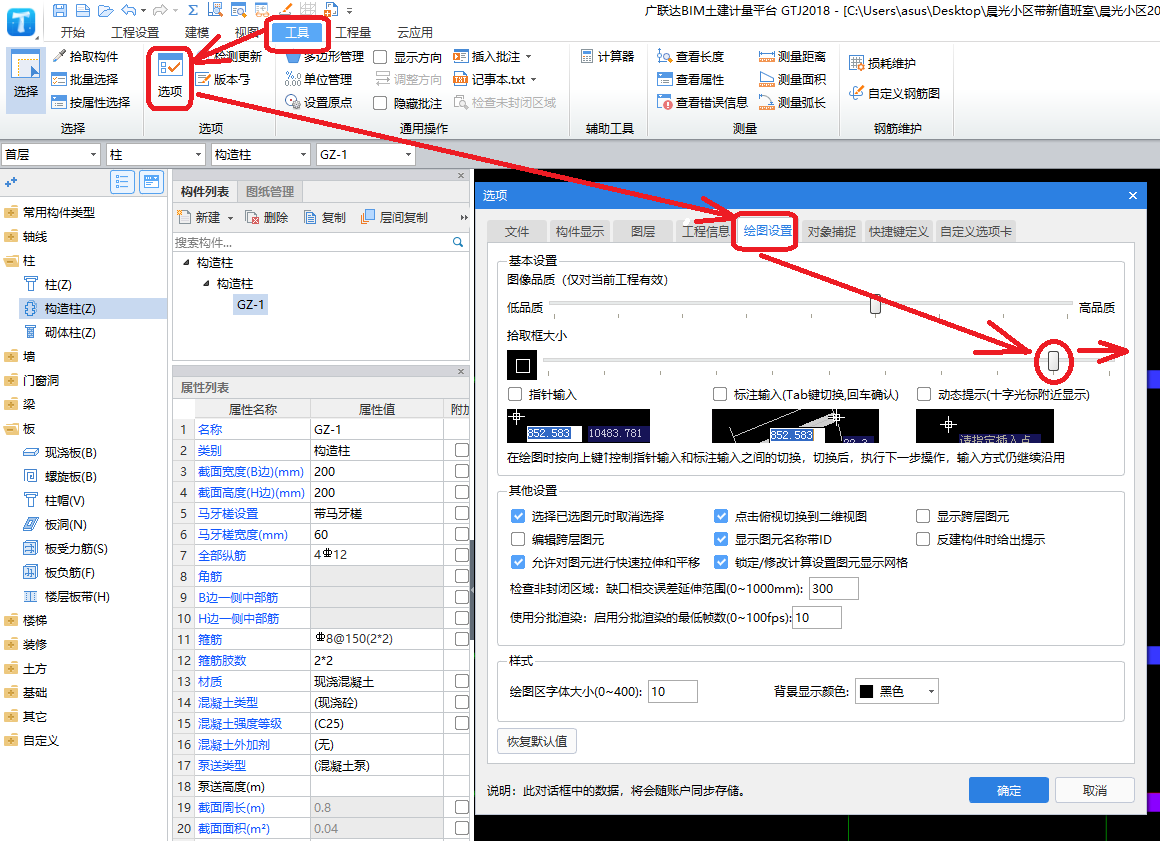Open 批量选择 batch select tool
1160x841 pixels.
click(85, 79)
